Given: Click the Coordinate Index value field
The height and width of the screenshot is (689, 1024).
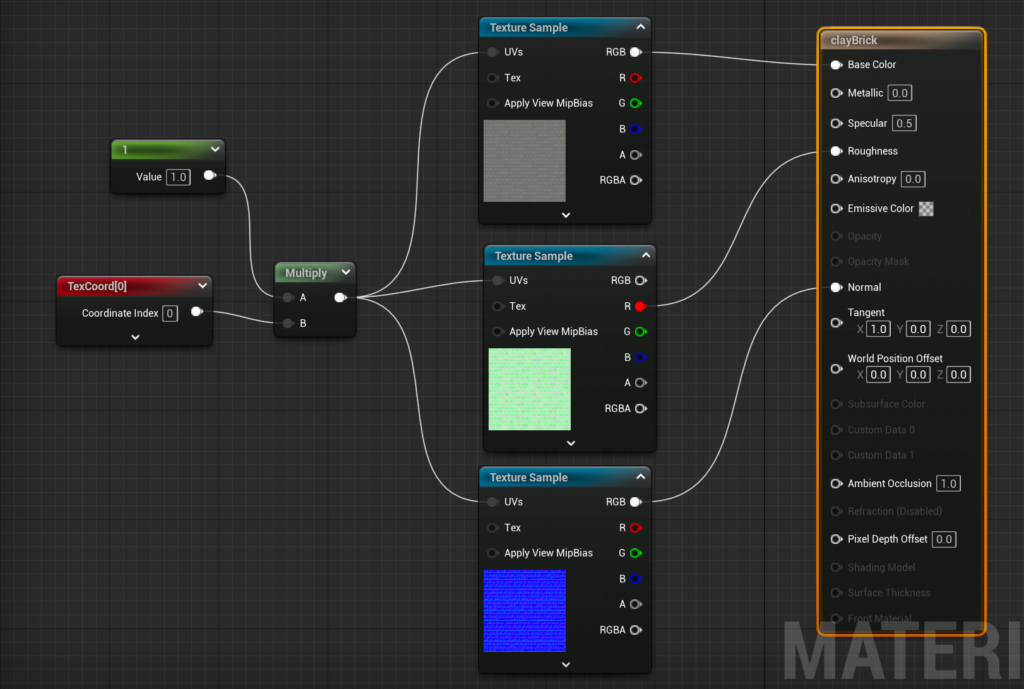Looking at the screenshot, I should [x=170, y=313].
